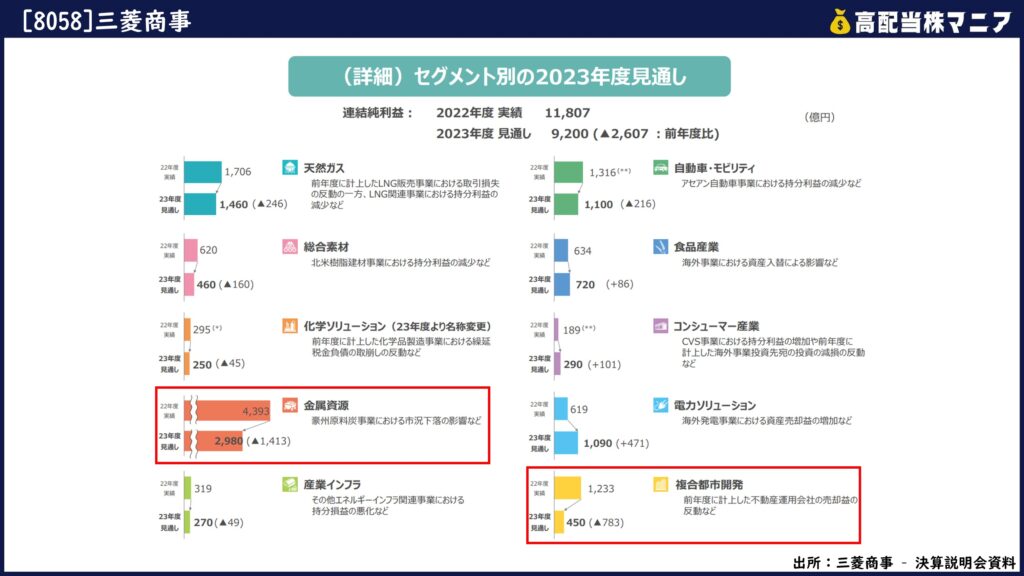Screen dimensions: 1024x576
Task: Click the 自動車・モビリティ heading
Action: pyautogui.click(x=714, y=168)
